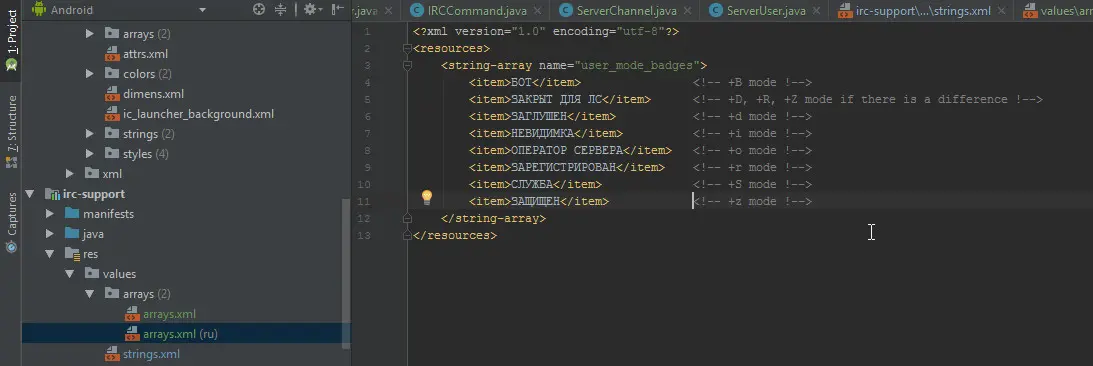
Task: Select the green arrays.xml without (ru) suffix
Action: point(169,314)
